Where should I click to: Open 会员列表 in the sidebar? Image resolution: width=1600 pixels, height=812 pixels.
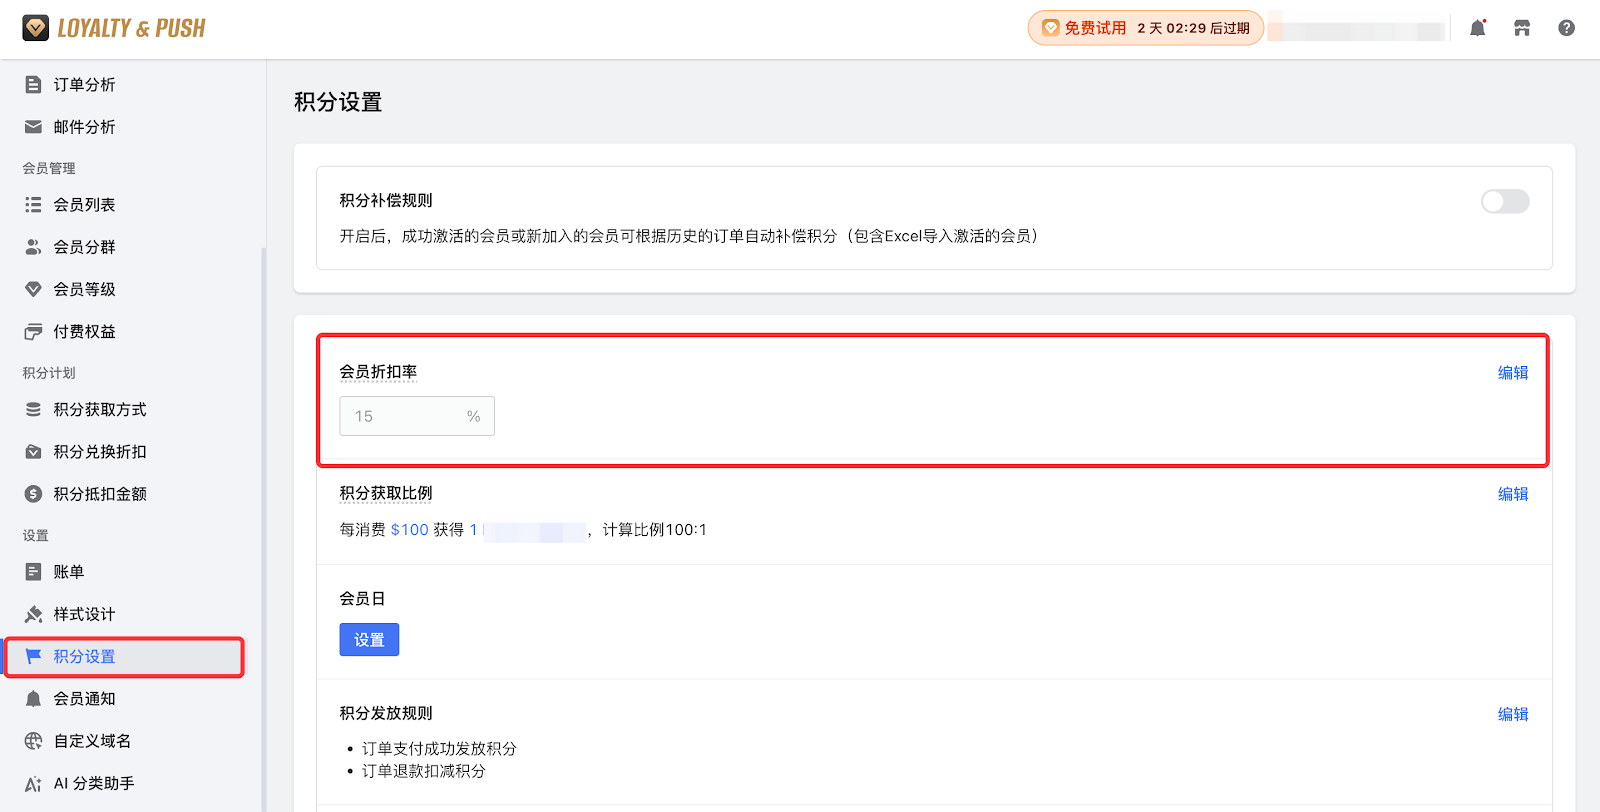[84, 205]
